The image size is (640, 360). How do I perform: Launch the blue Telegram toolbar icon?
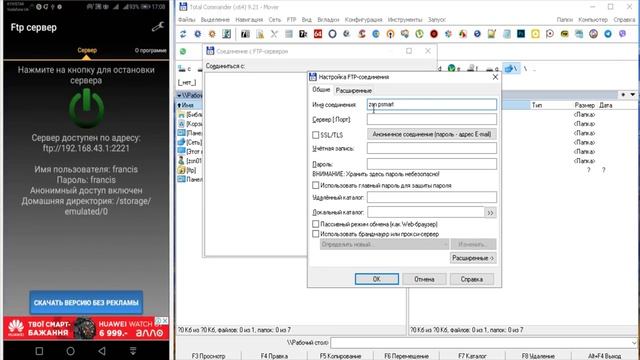[608, 34]
